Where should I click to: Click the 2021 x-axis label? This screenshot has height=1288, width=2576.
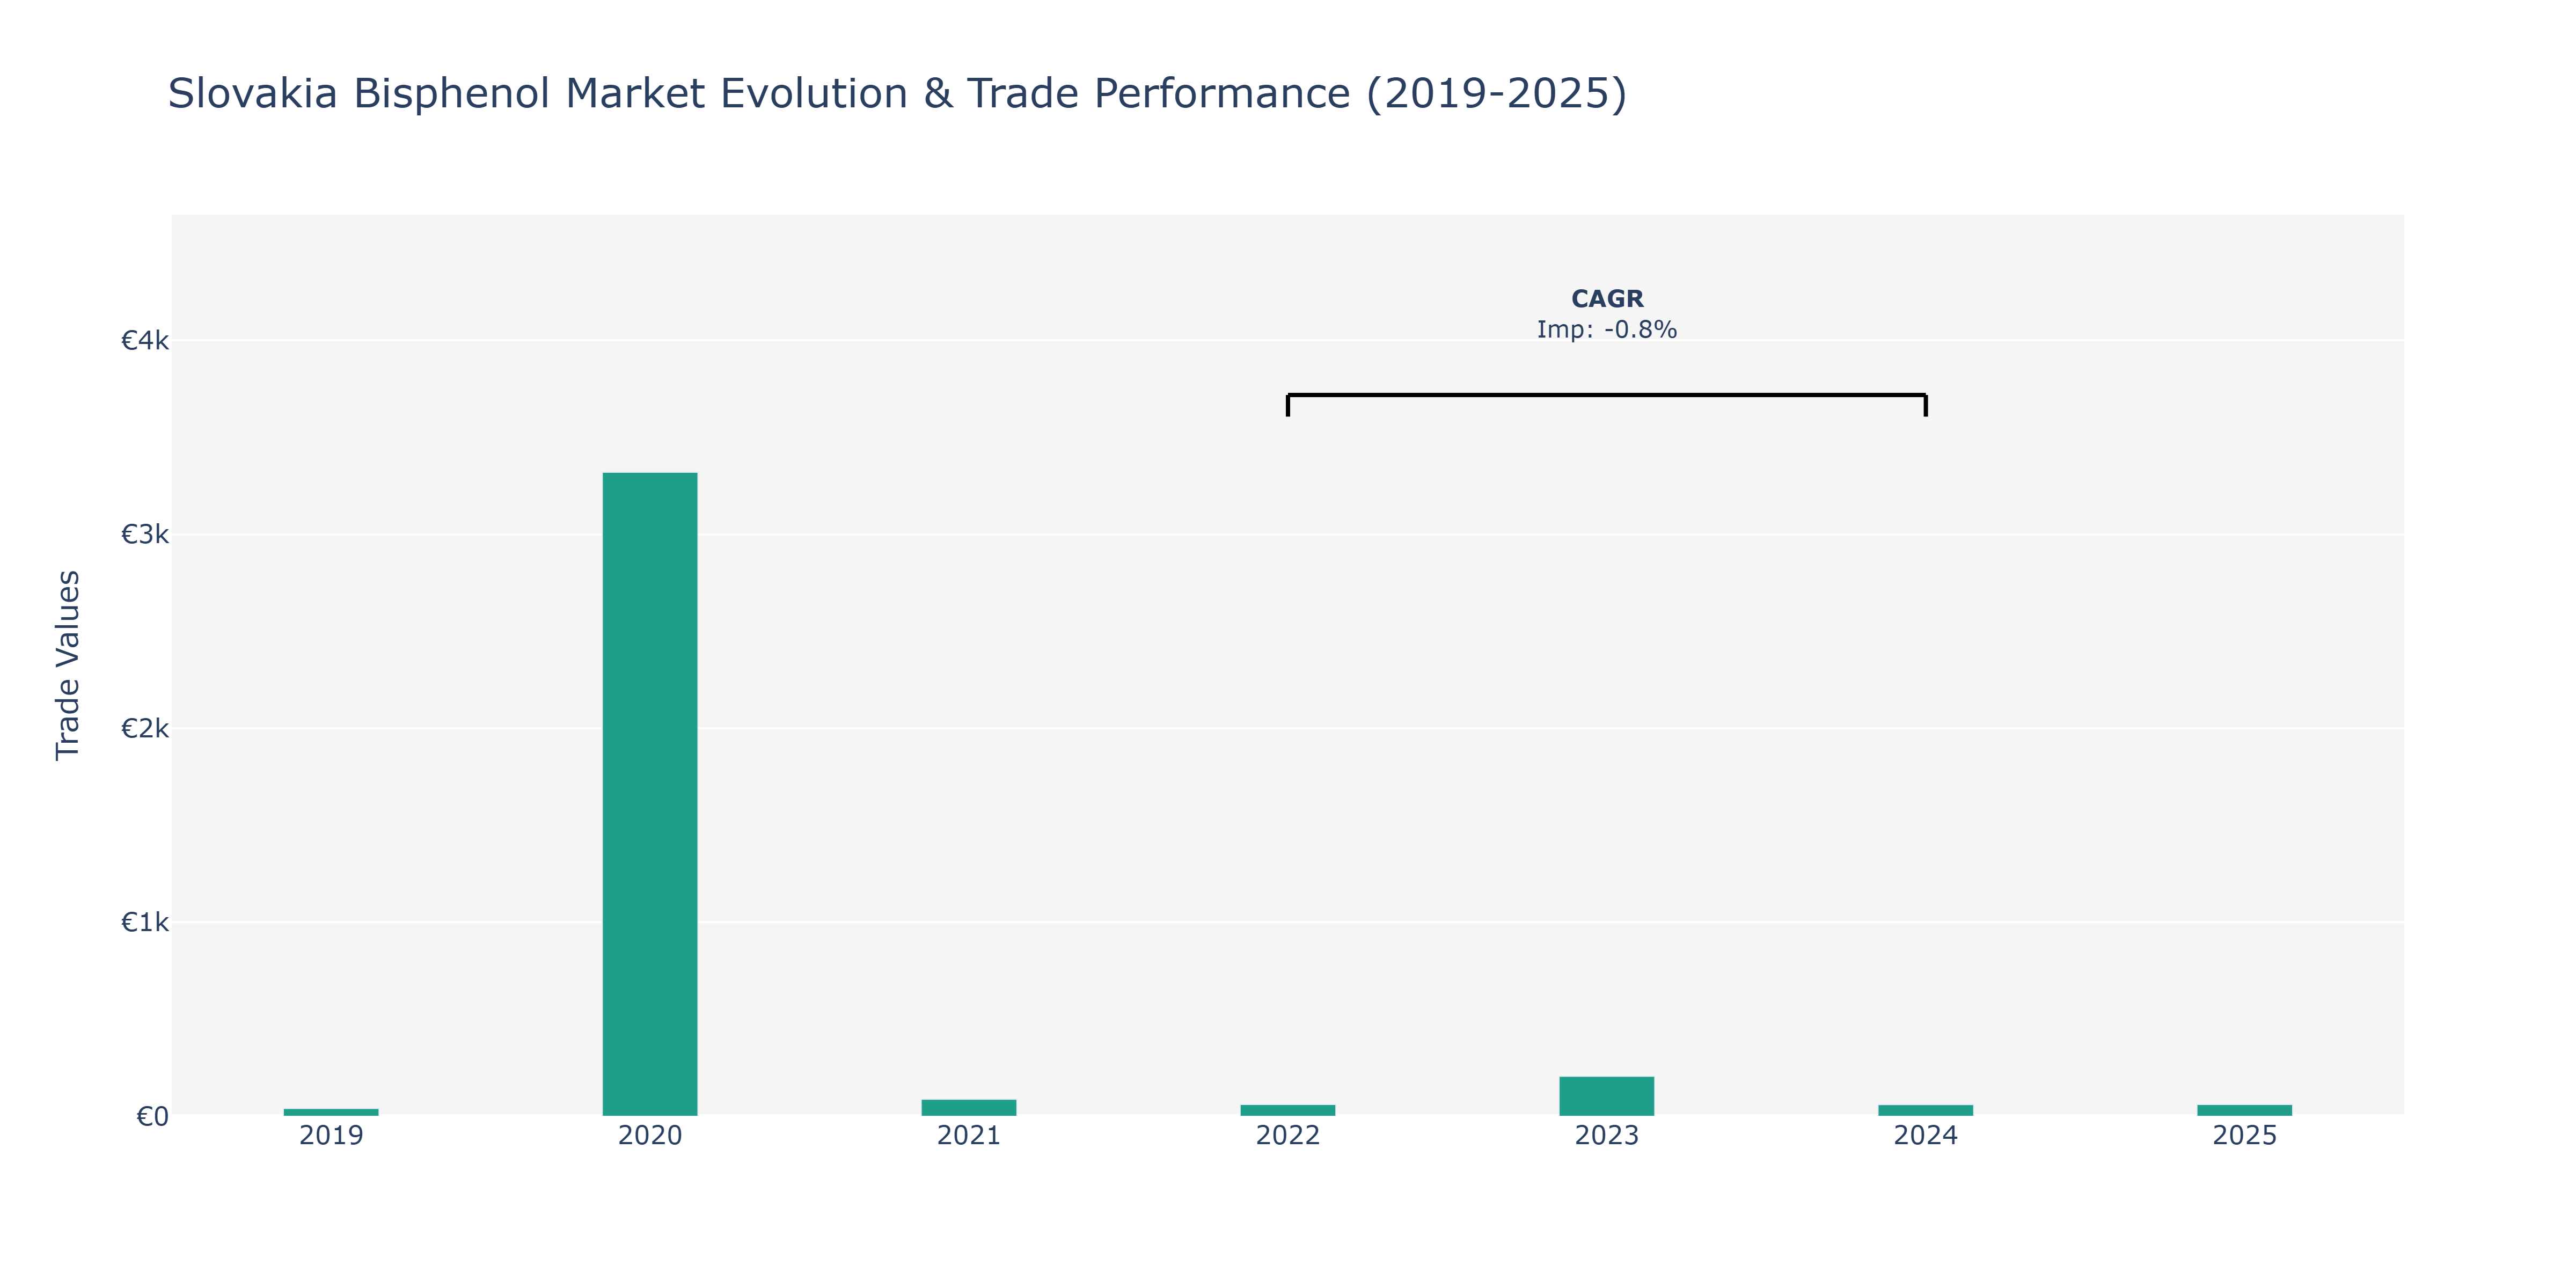click(x=969, y=1136)
